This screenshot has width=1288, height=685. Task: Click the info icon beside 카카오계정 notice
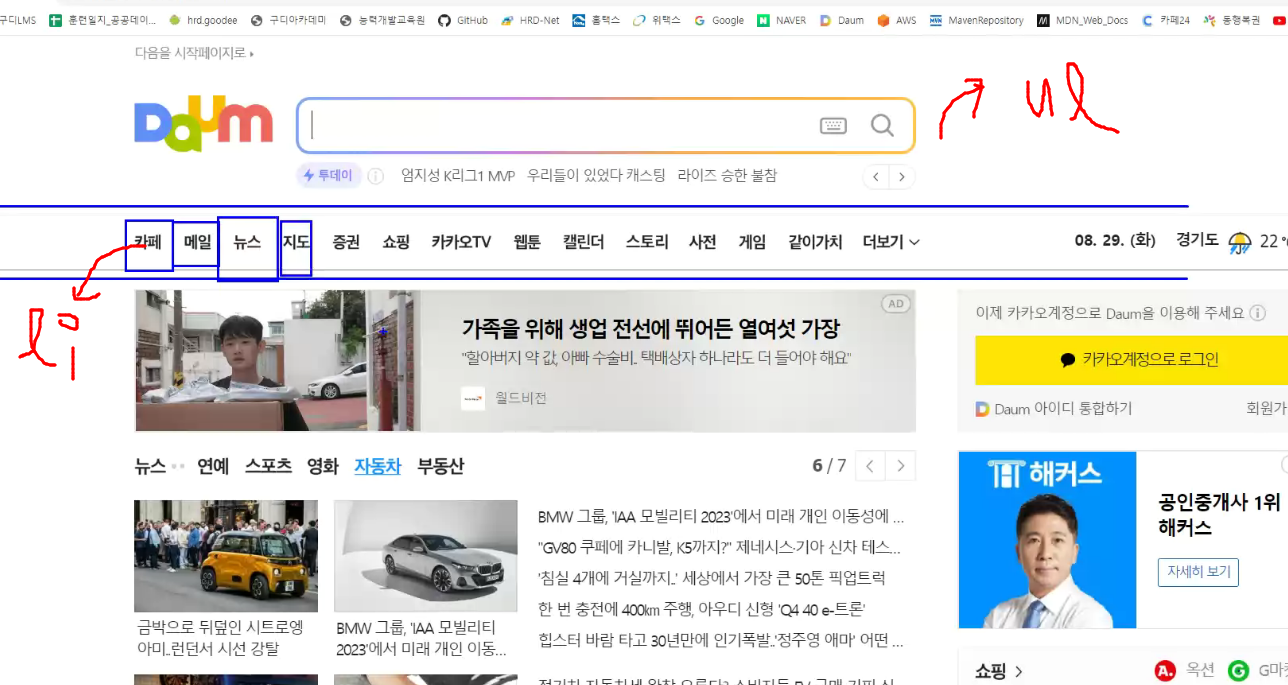(x=1257, y=313)
